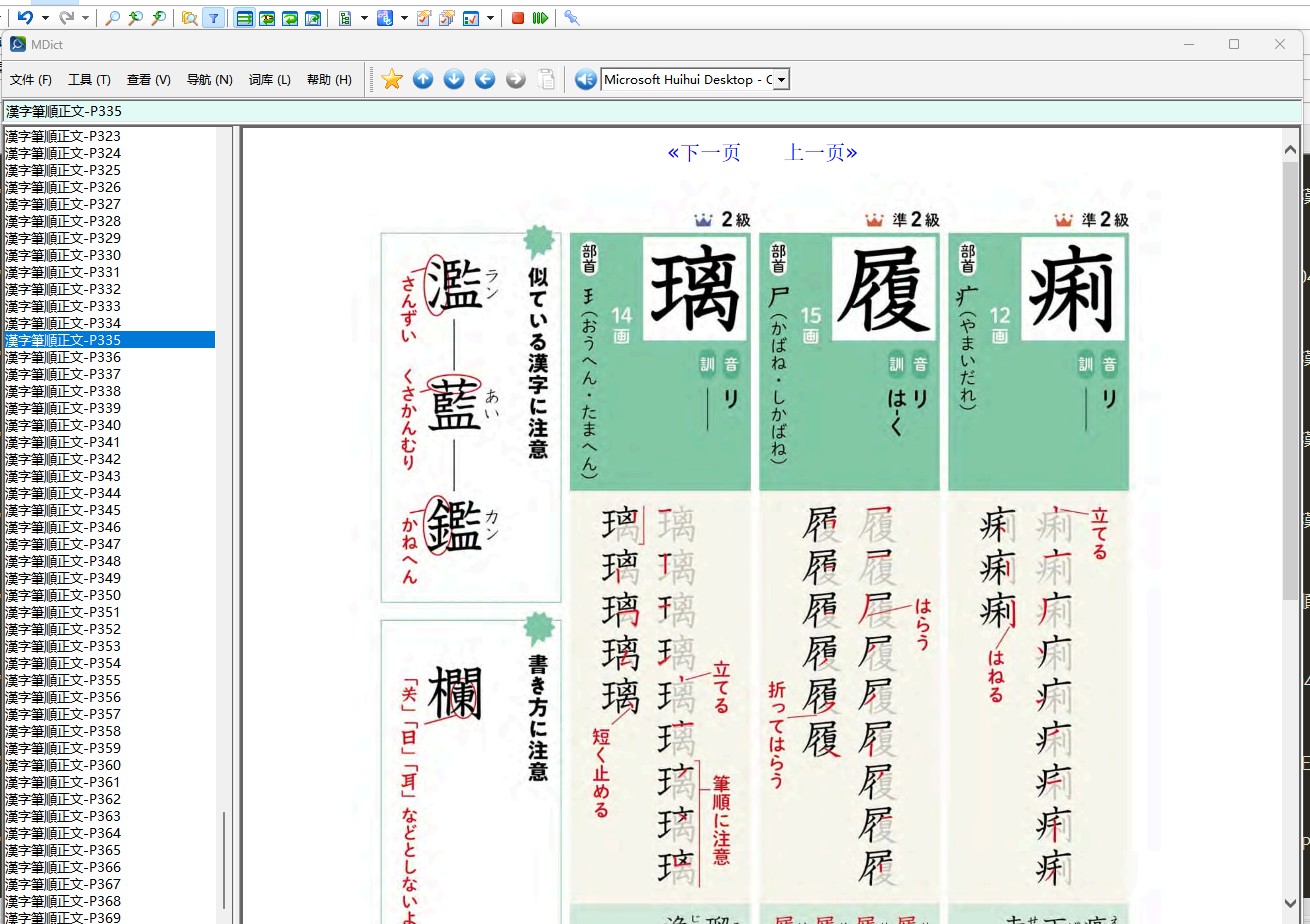The width and height of the screenshot is (1310, 924).
Task: Click the red stop icon in top toolbar
Action: [518, 18]
